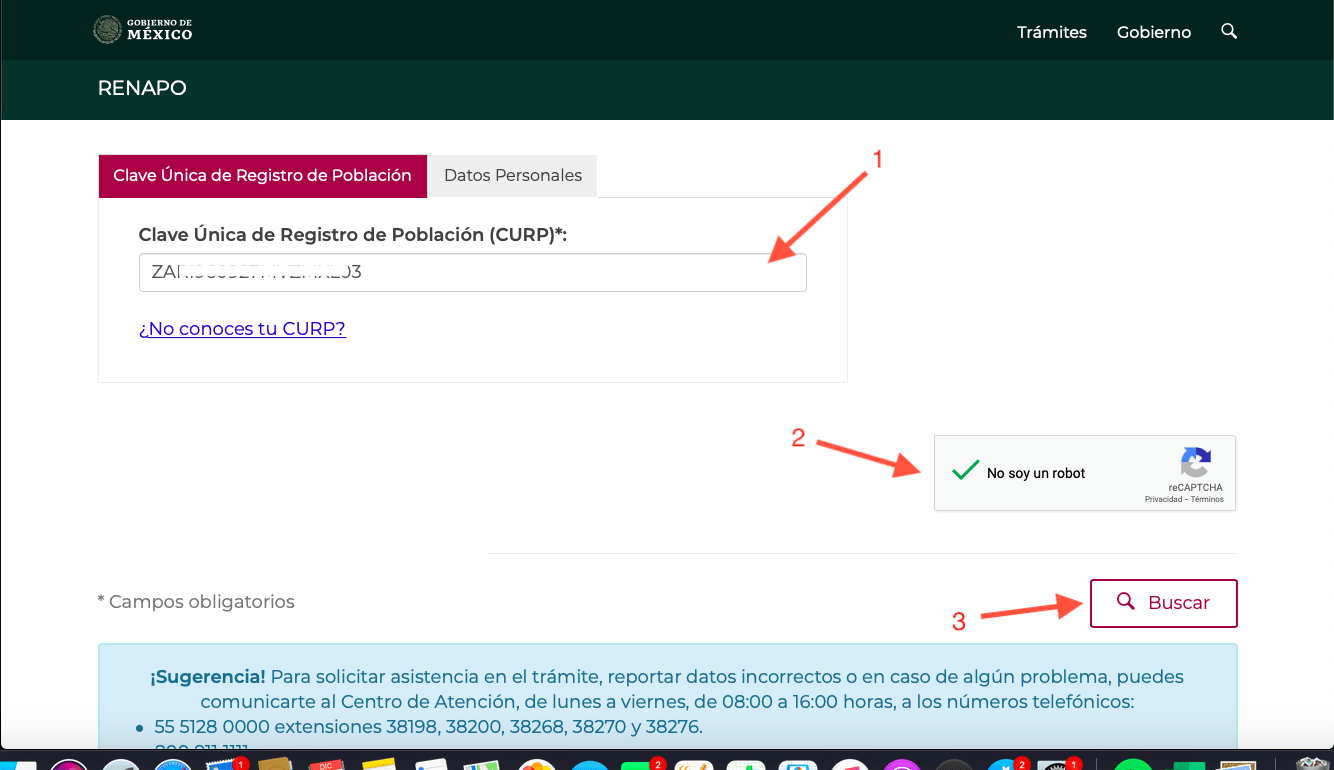Click the Gobierno de México logo
This screenshot has height=770, width=1334.
[x=142, y=30]
